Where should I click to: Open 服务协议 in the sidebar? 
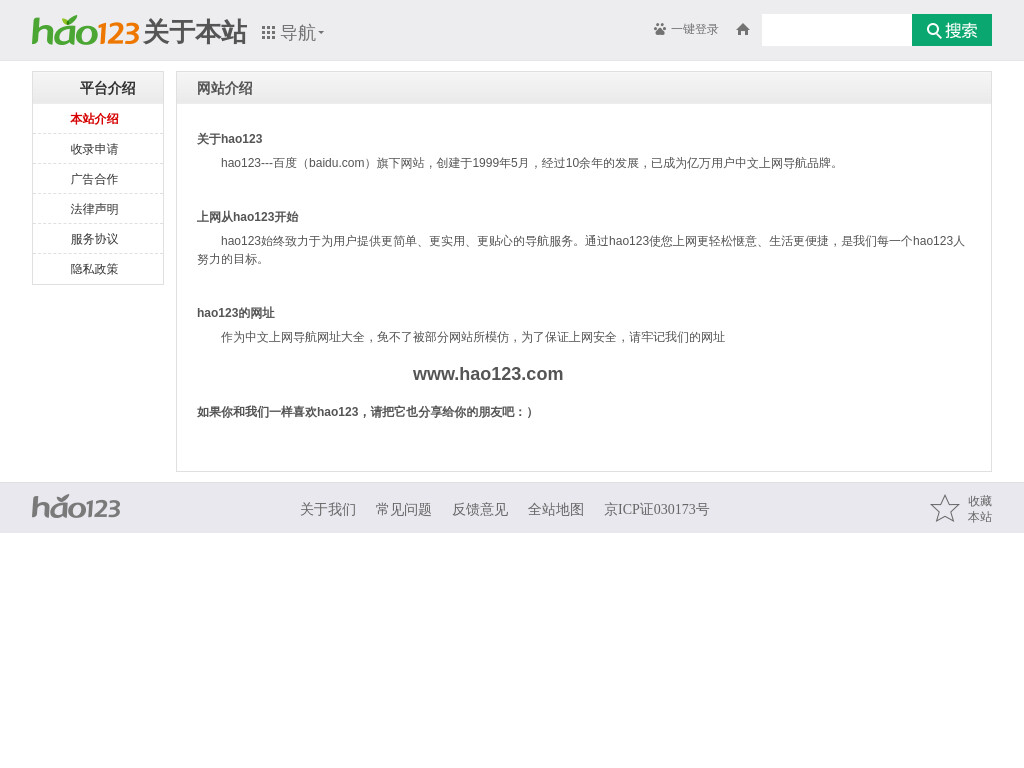point(95,239)
